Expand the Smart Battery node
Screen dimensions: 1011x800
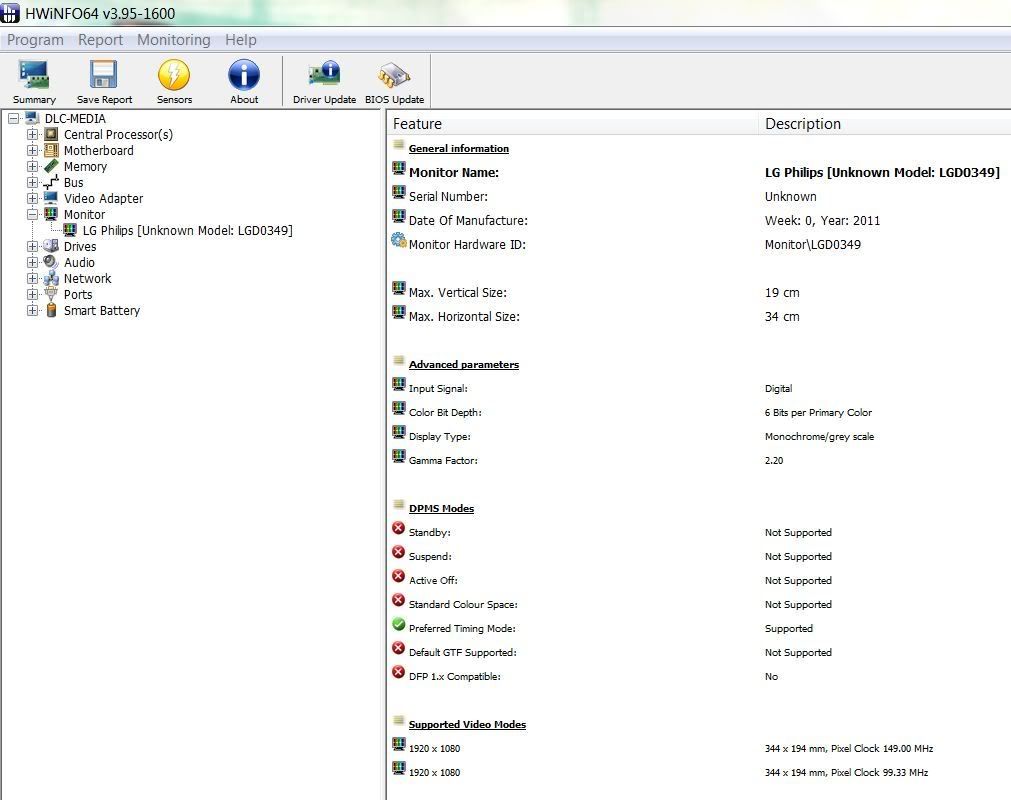pyautogui.click(x=33, y=311)
